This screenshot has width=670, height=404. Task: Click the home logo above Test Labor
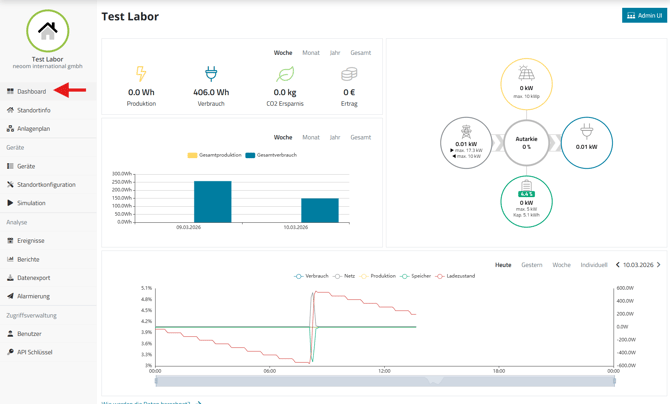tap(47, 31)
